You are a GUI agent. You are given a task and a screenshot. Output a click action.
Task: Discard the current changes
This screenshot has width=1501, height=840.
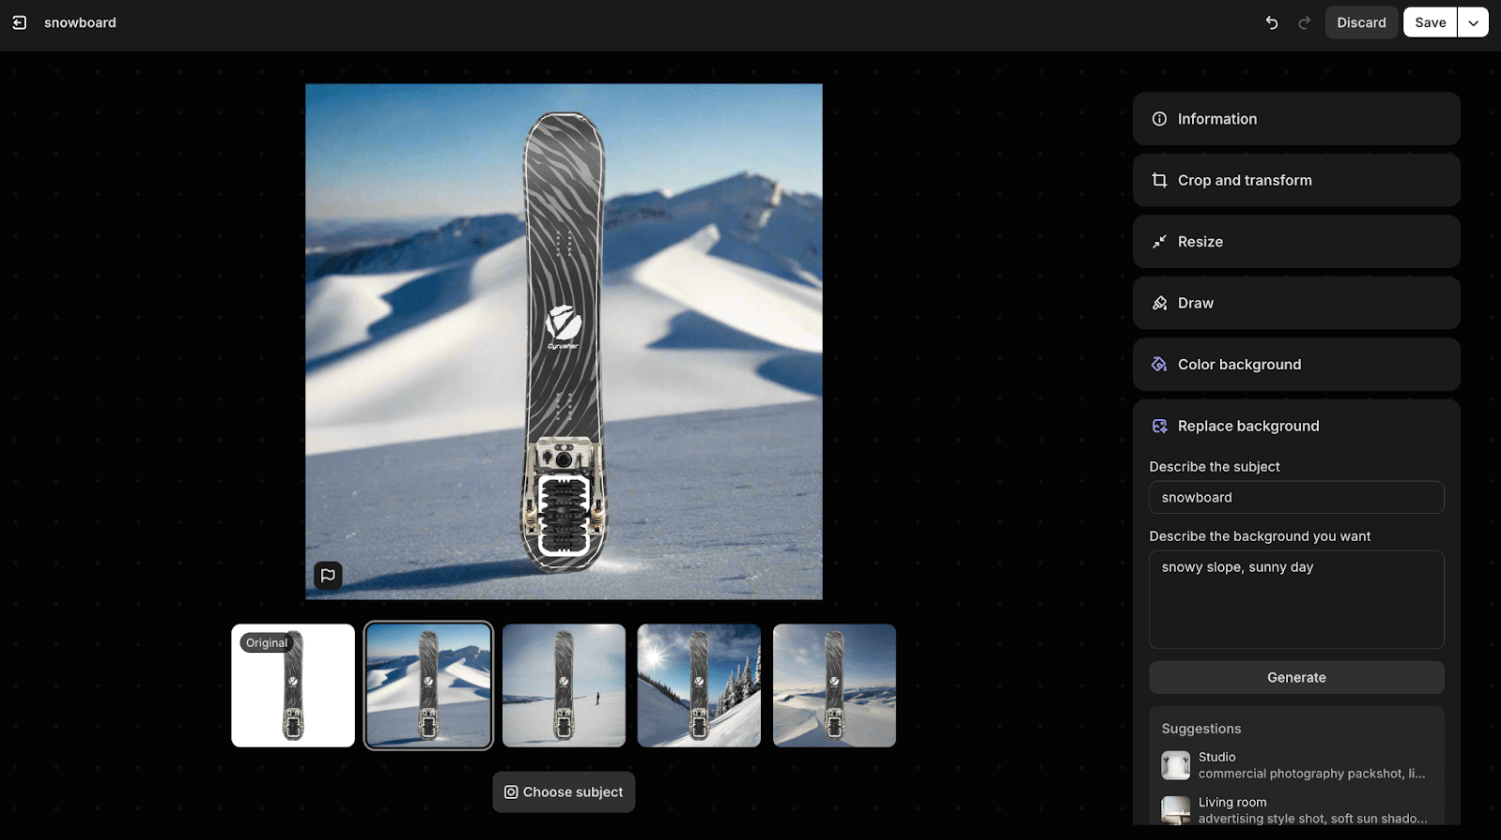coord(1361,23)
